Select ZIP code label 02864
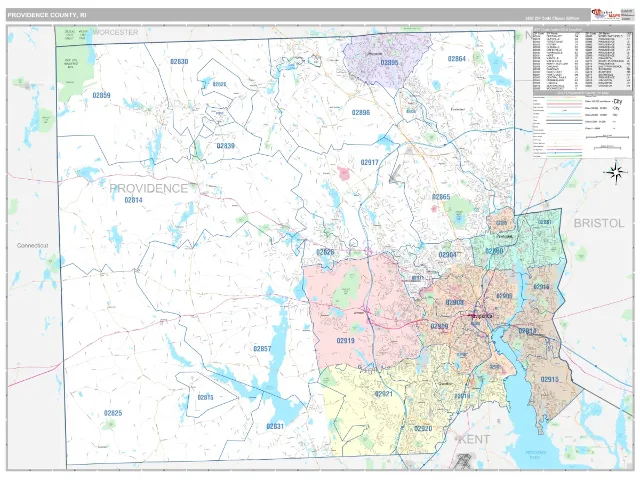Screen dimensions: 640x480 [x=457, y=59]
